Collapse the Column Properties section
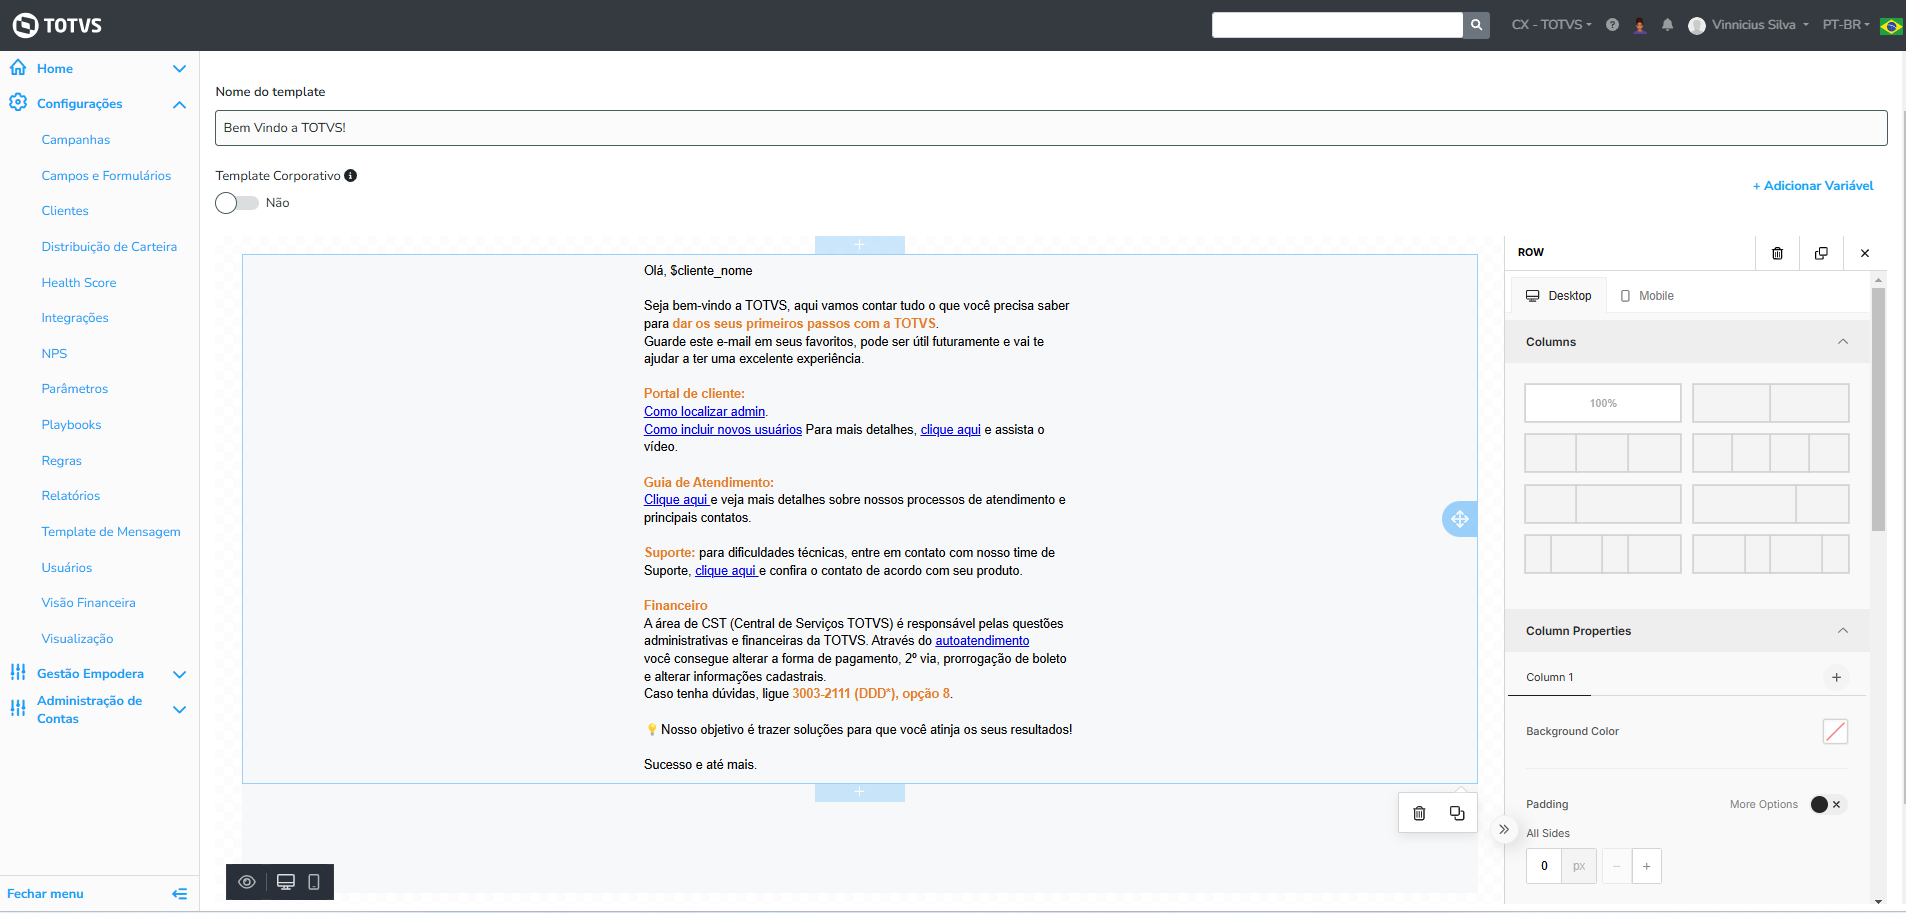Image resolution: width=1906 pixels, height=913 pixels. click(1843, 631)
